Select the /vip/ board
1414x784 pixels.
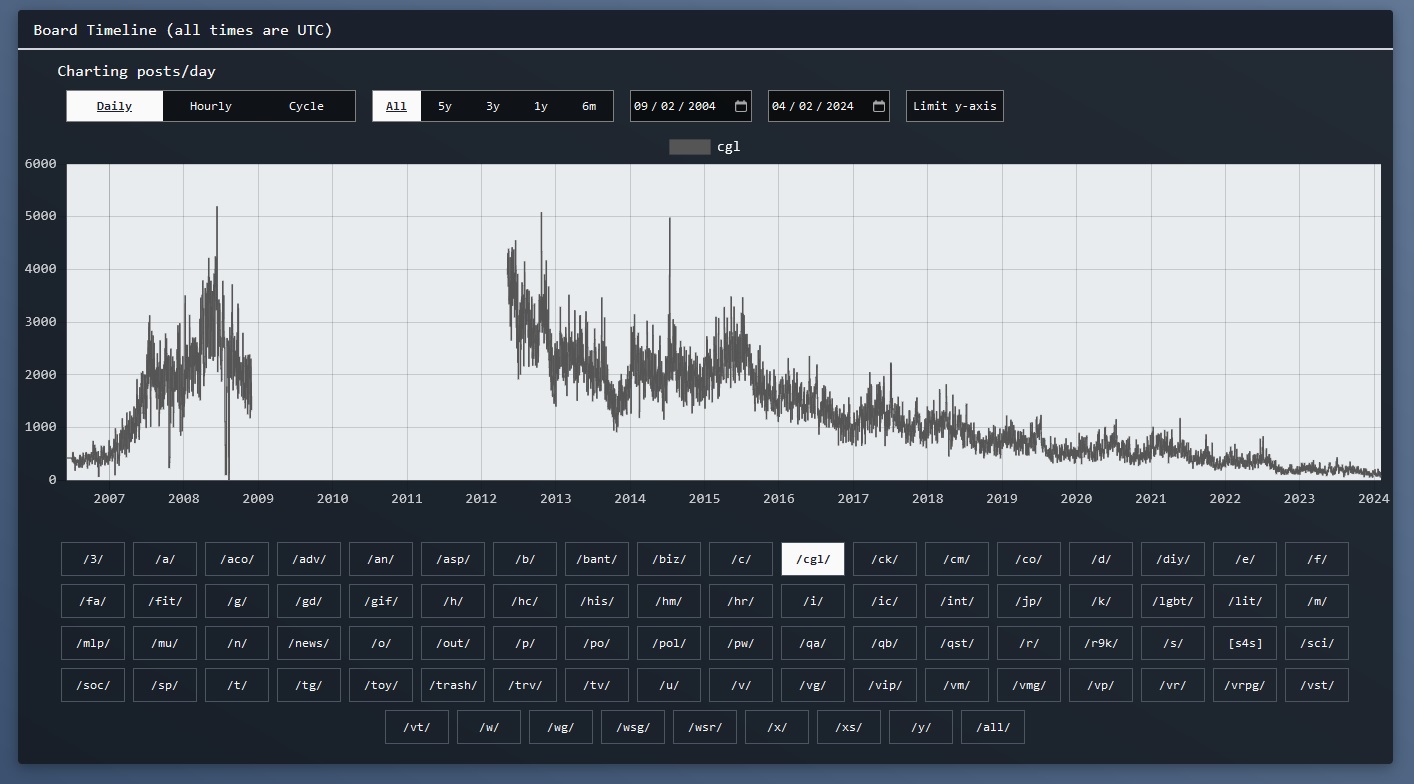click(885, 685)
